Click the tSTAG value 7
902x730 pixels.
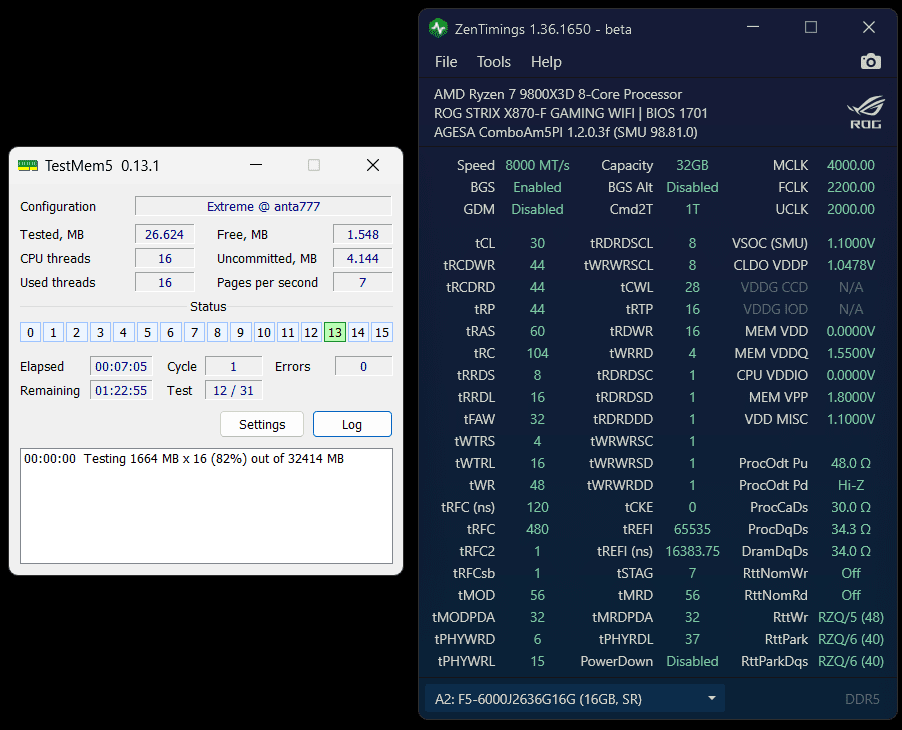pos(692,573)
